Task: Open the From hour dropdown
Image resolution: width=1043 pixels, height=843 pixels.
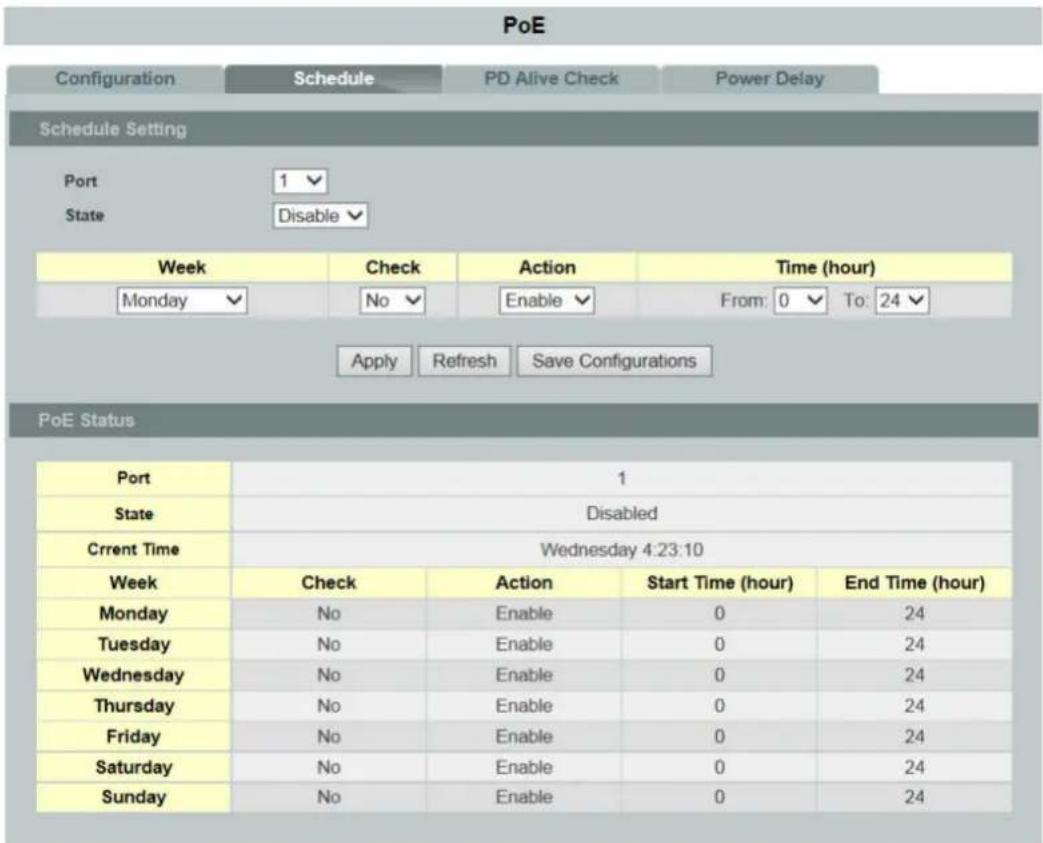Action: tap(800, 301)
